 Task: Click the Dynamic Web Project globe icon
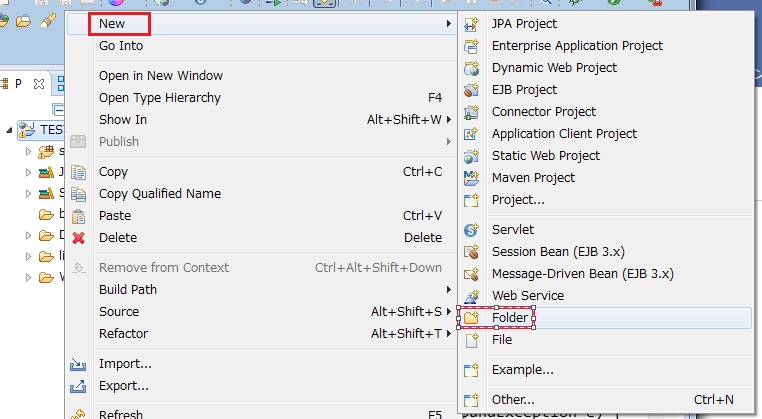(472, 68)
